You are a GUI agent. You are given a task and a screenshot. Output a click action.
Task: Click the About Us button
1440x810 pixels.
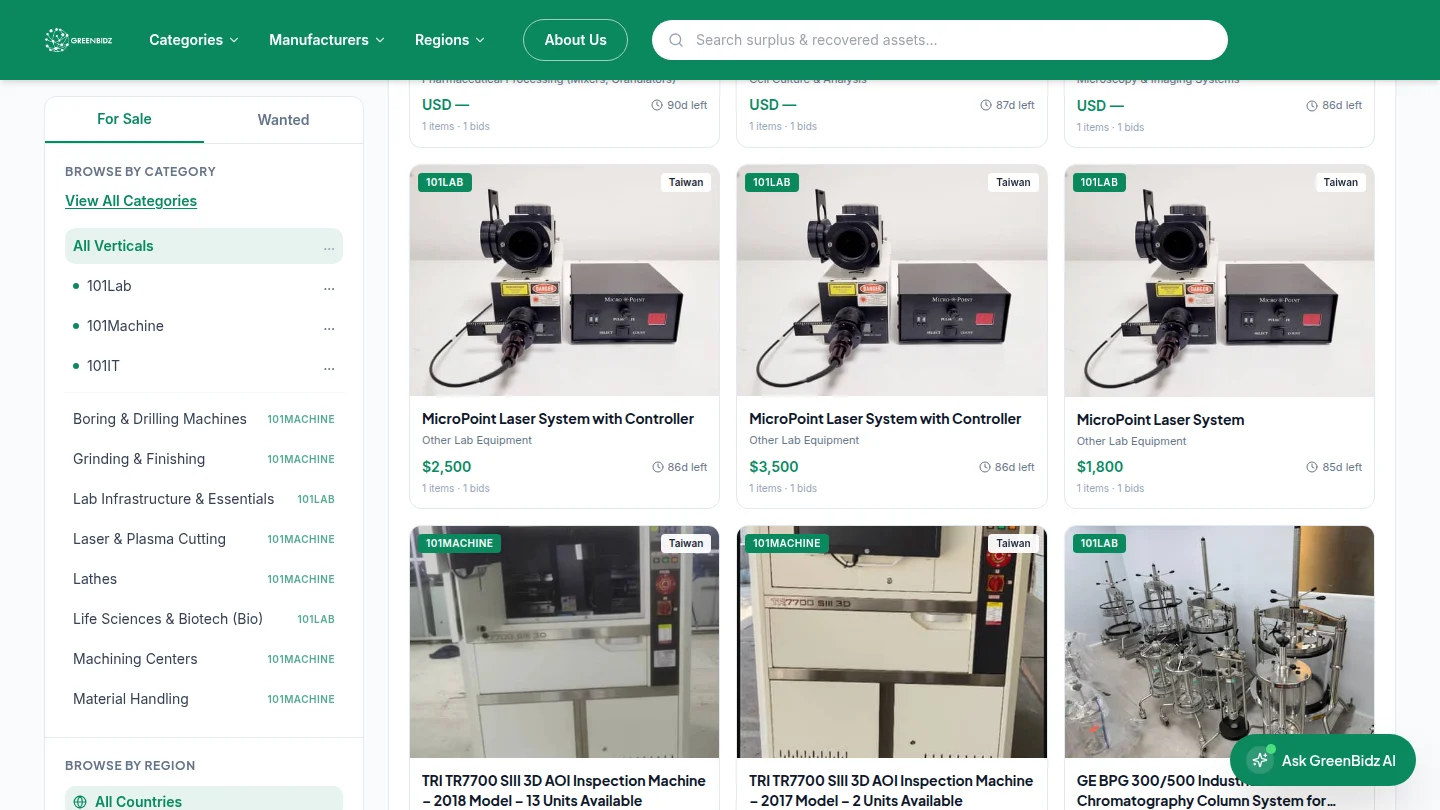[575, 40]
